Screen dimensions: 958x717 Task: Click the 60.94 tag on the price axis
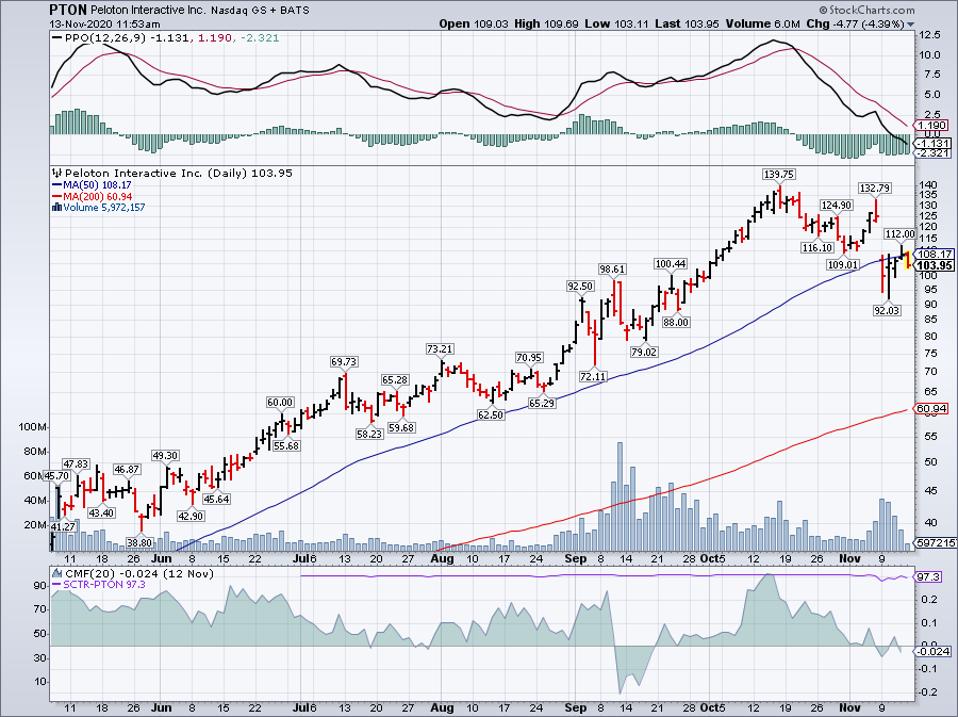pos(932,409)
